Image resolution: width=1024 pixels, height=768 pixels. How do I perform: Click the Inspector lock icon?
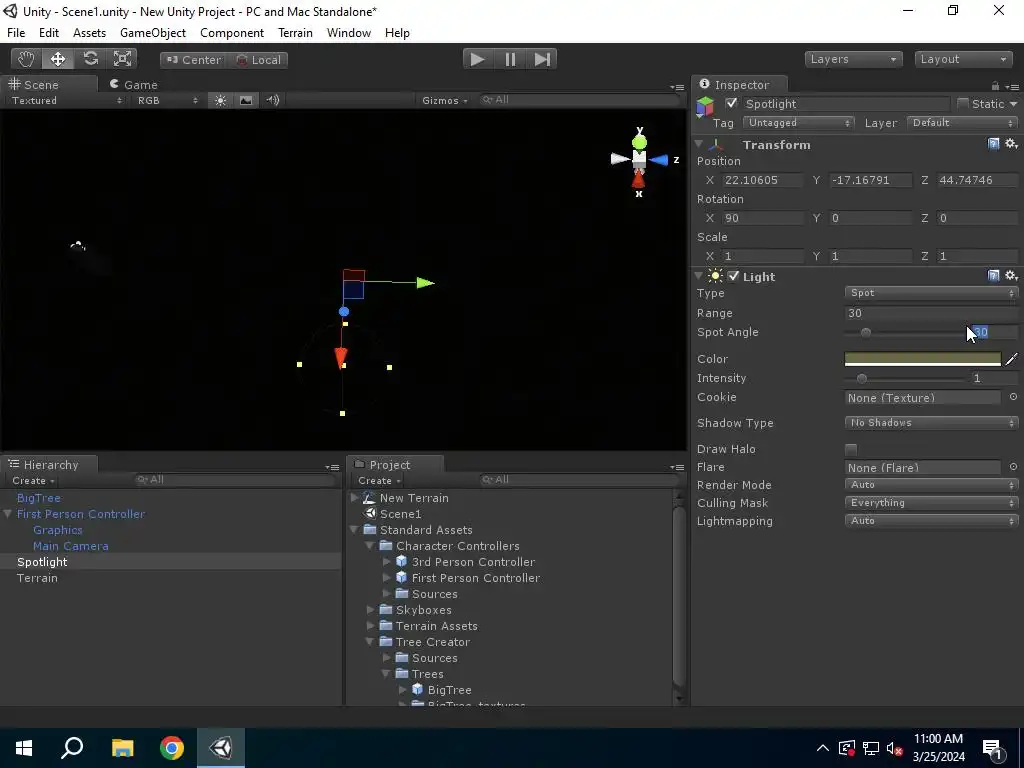point(995,86)
